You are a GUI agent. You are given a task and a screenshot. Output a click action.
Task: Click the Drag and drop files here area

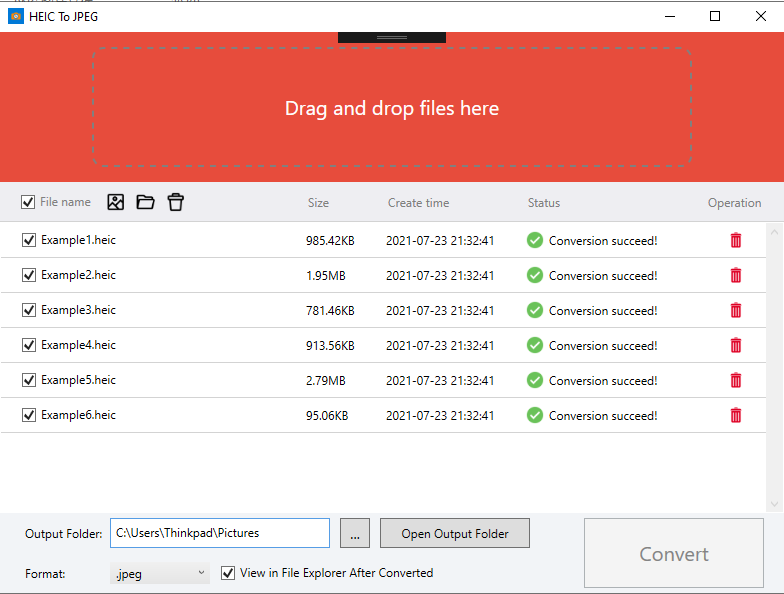coord(392,107)
